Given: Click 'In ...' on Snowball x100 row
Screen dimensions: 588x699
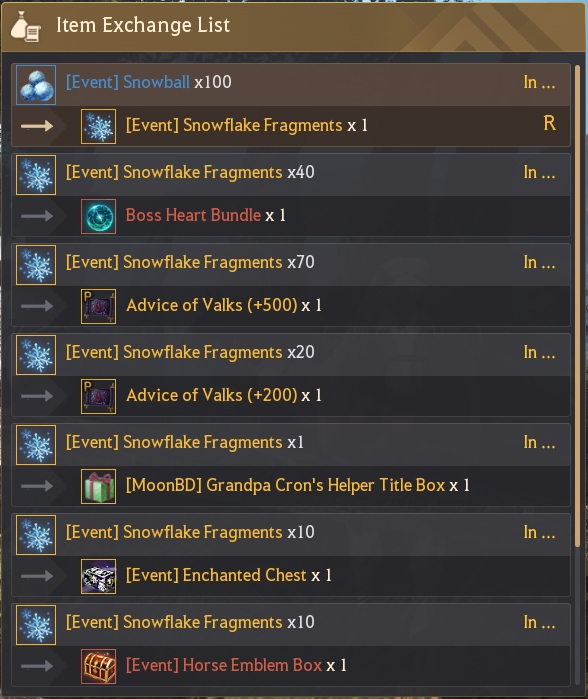Looking at the screenshot, I should pos(539,82).
